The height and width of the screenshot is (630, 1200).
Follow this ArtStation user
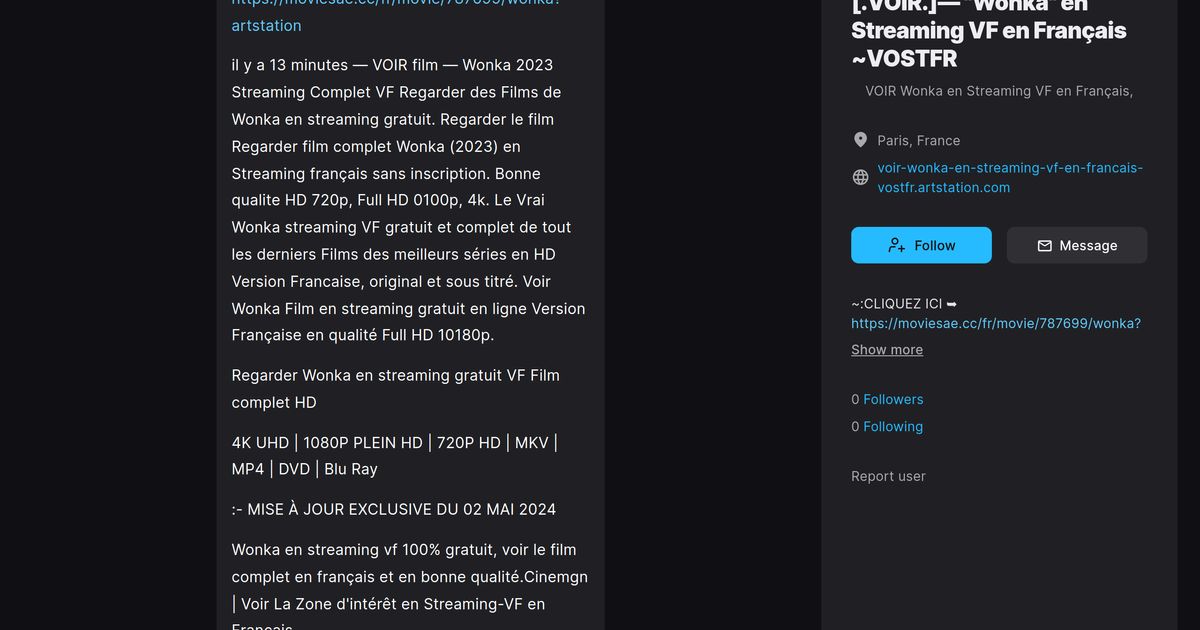[x=921, y=245]
